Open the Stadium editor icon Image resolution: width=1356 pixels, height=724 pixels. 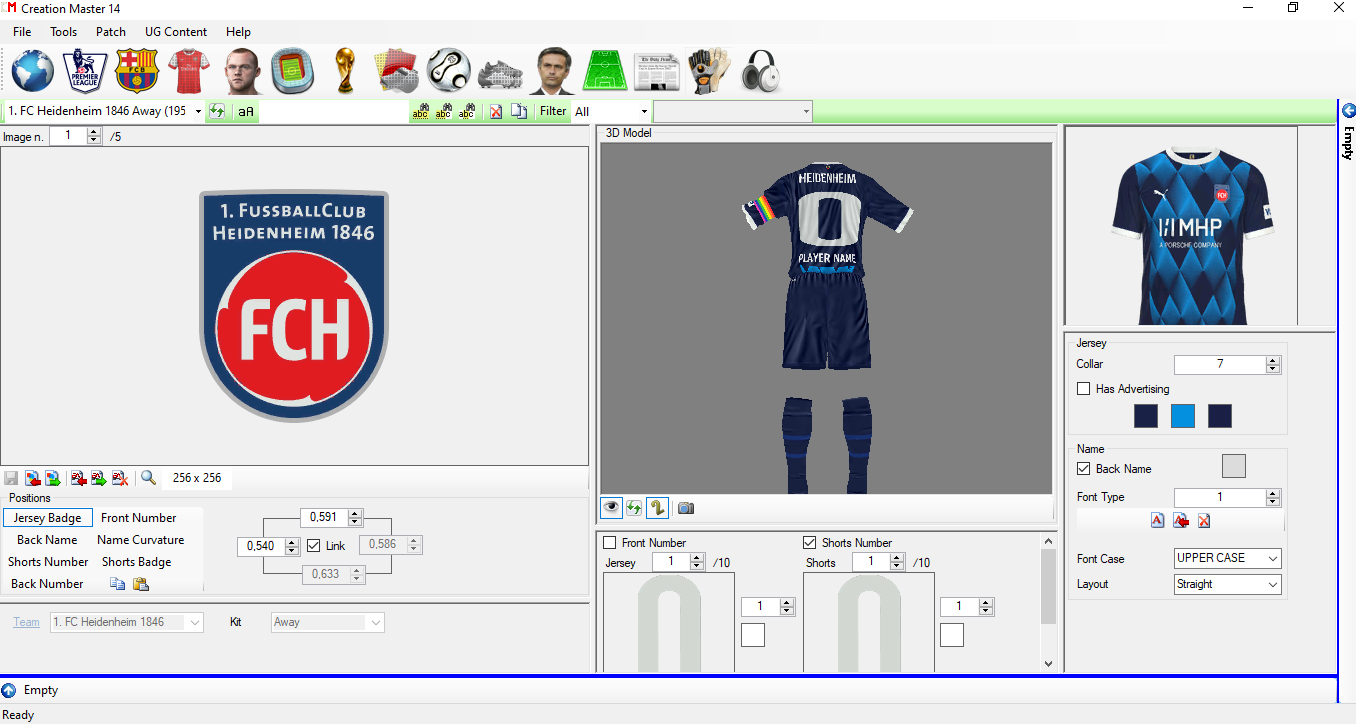pyautogui.click(x=293, y=71)
